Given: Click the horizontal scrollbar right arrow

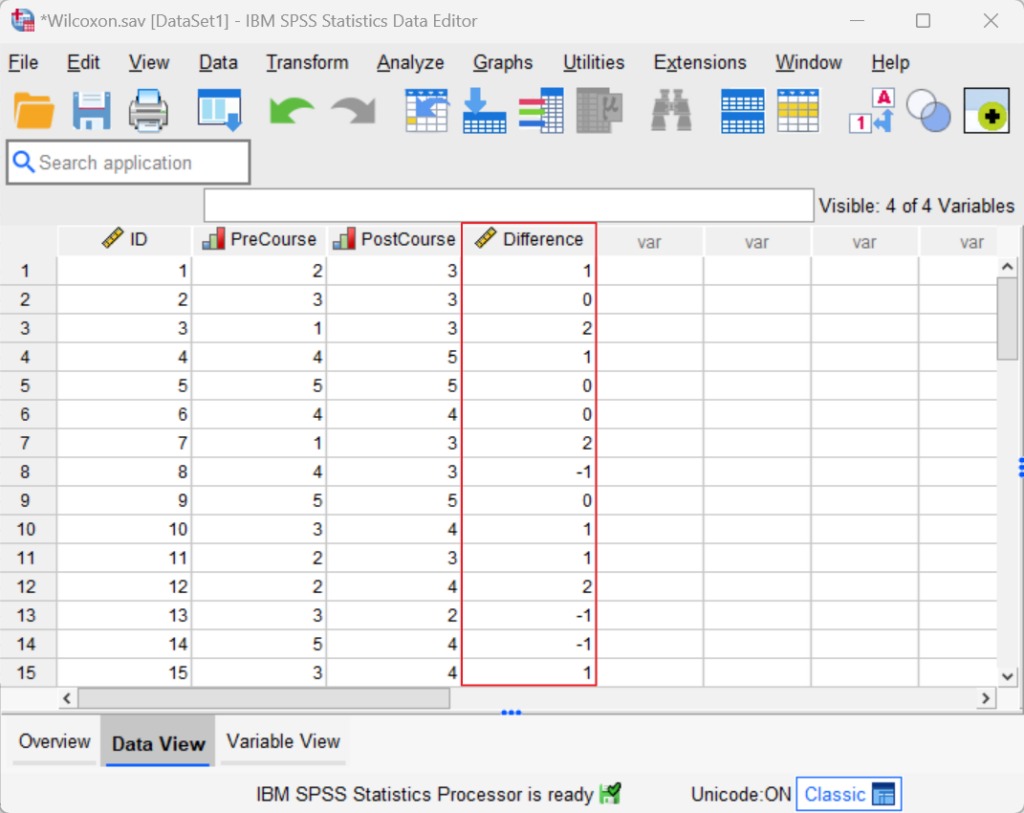Looking at the screenshot, I should (x=986, y=698).
